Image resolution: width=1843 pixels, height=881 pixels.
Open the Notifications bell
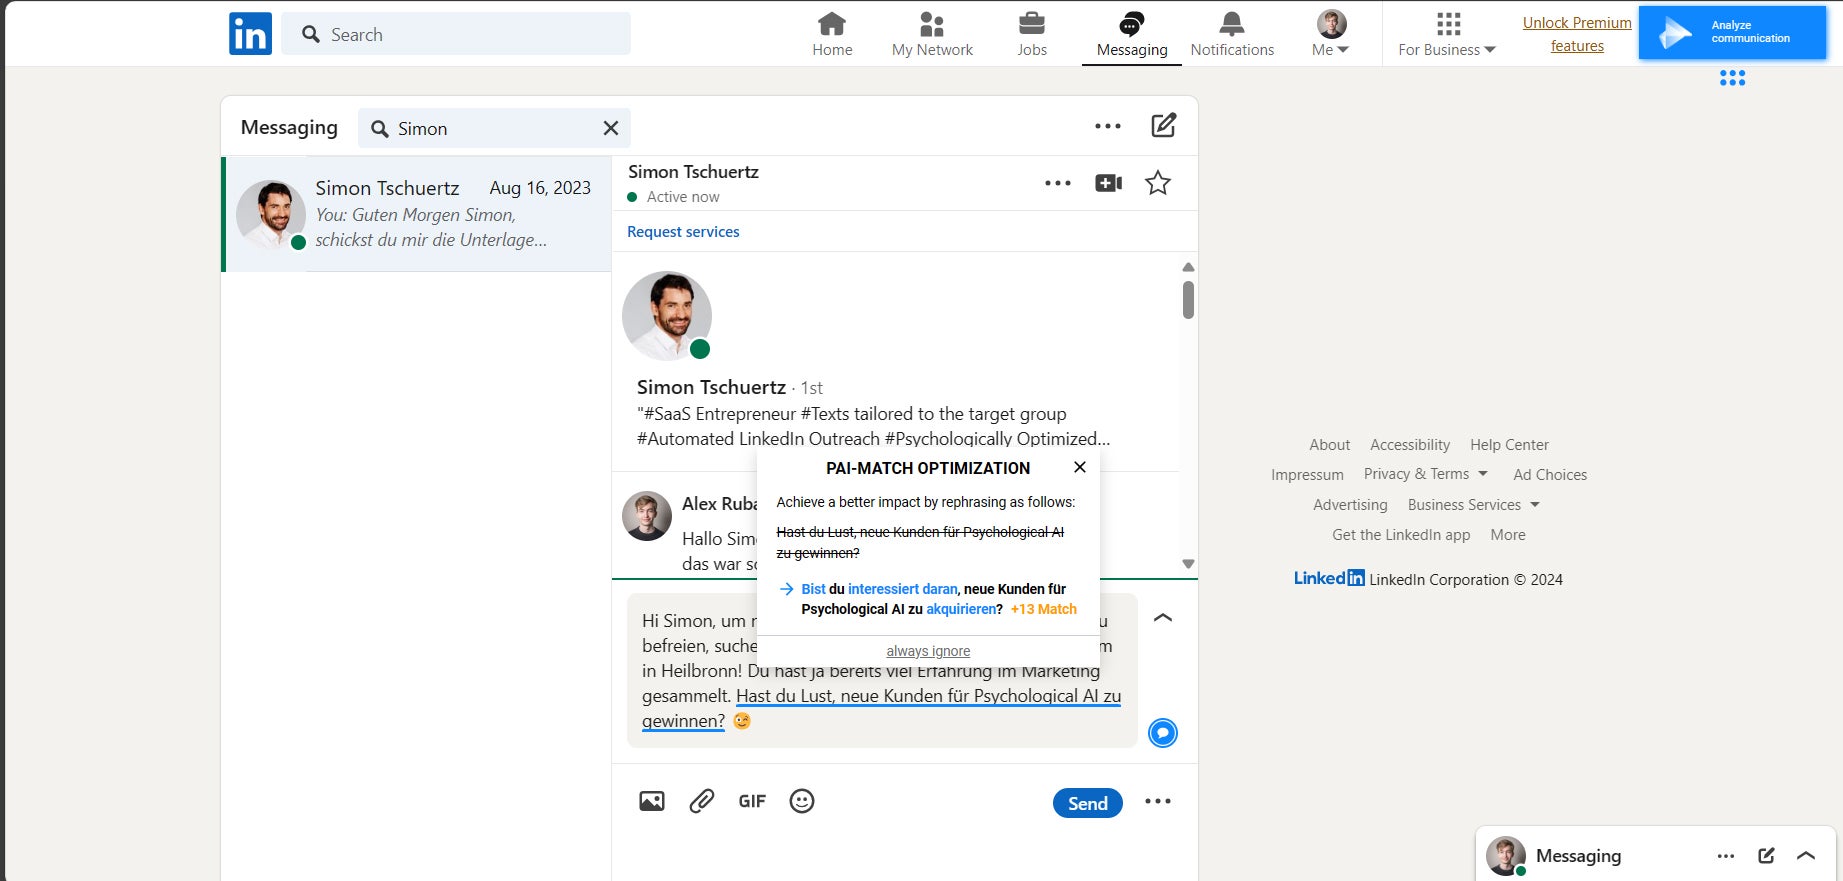click(1232, 34)
